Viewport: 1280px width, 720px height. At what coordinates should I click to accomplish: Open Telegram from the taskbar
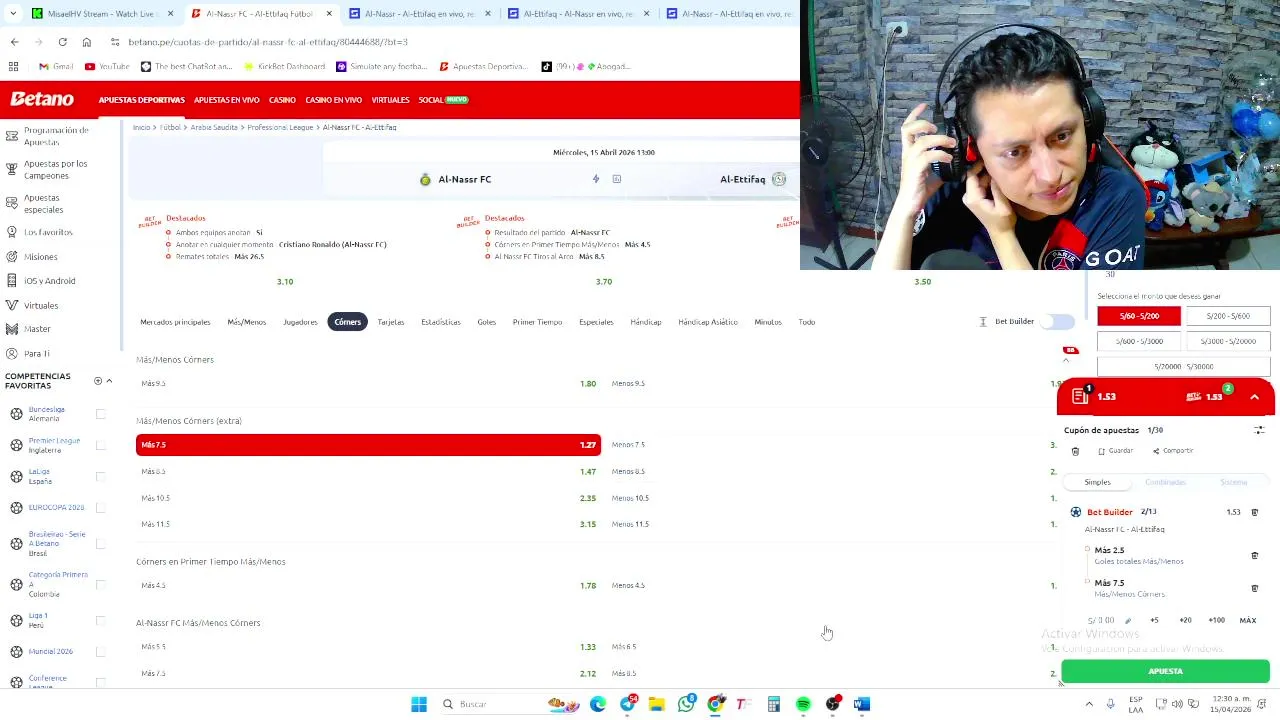627,704
